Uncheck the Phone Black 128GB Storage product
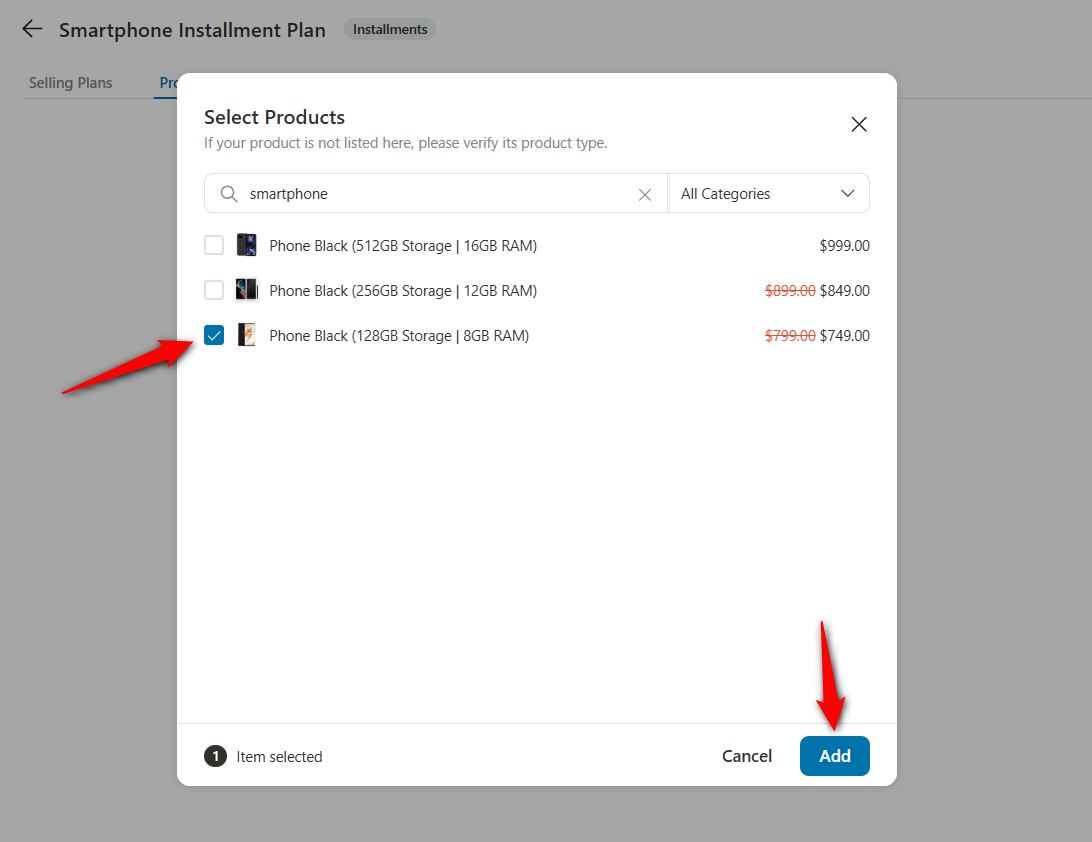Screen dimensions: 1092x842 coord(214,335)
